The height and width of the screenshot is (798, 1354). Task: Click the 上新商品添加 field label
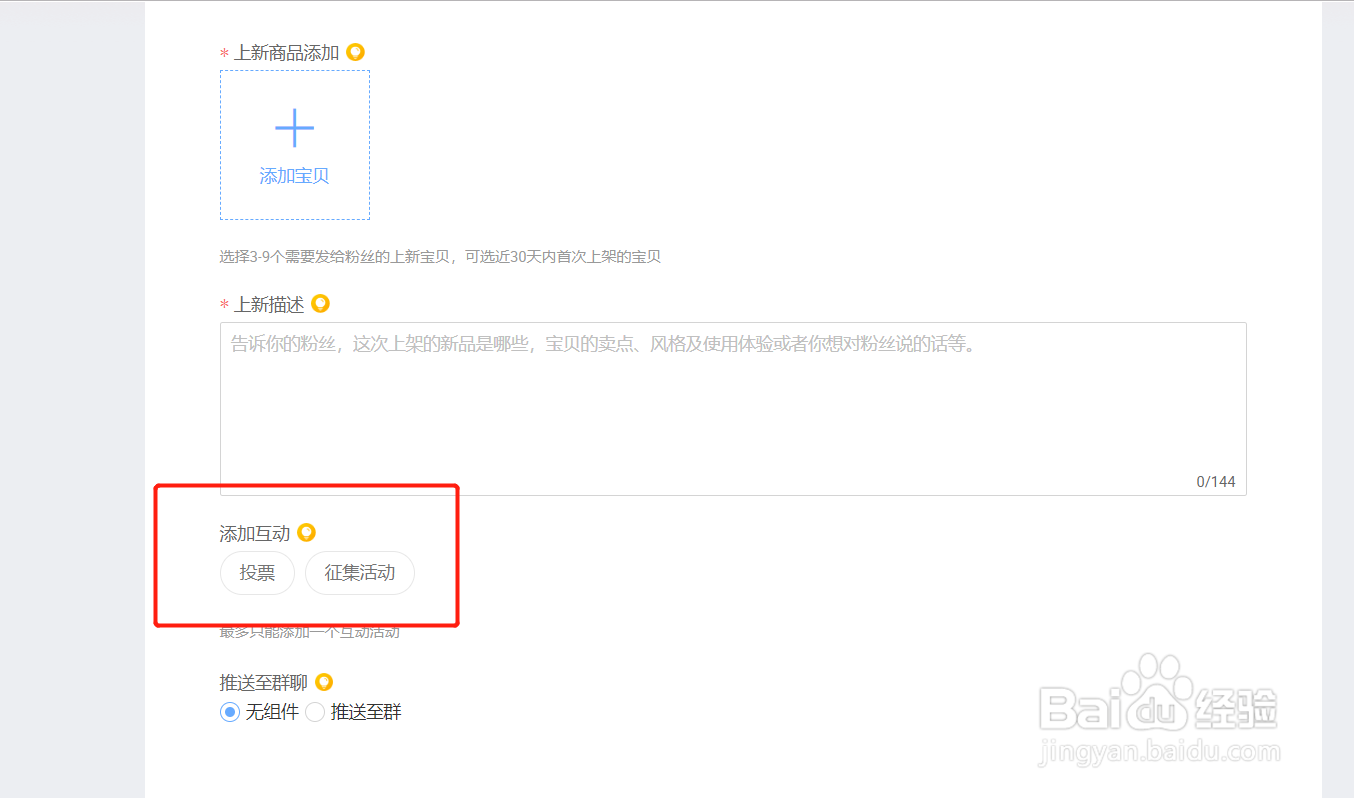pyautogui.click(x=286, y=53)
